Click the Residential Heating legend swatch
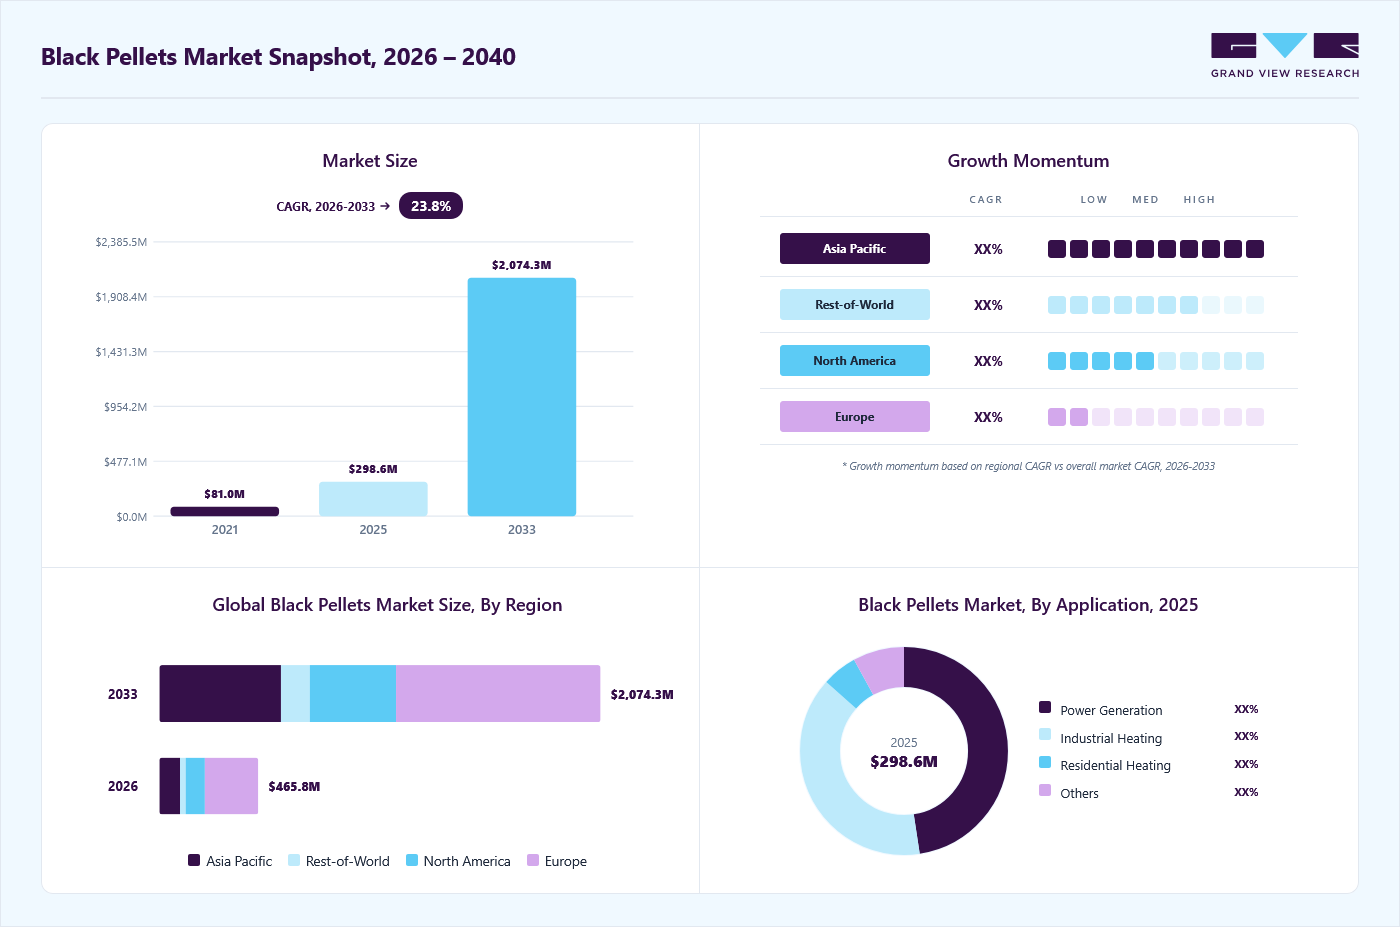The height and width of the screenshot is (927, 1400). coord(1045,762)
